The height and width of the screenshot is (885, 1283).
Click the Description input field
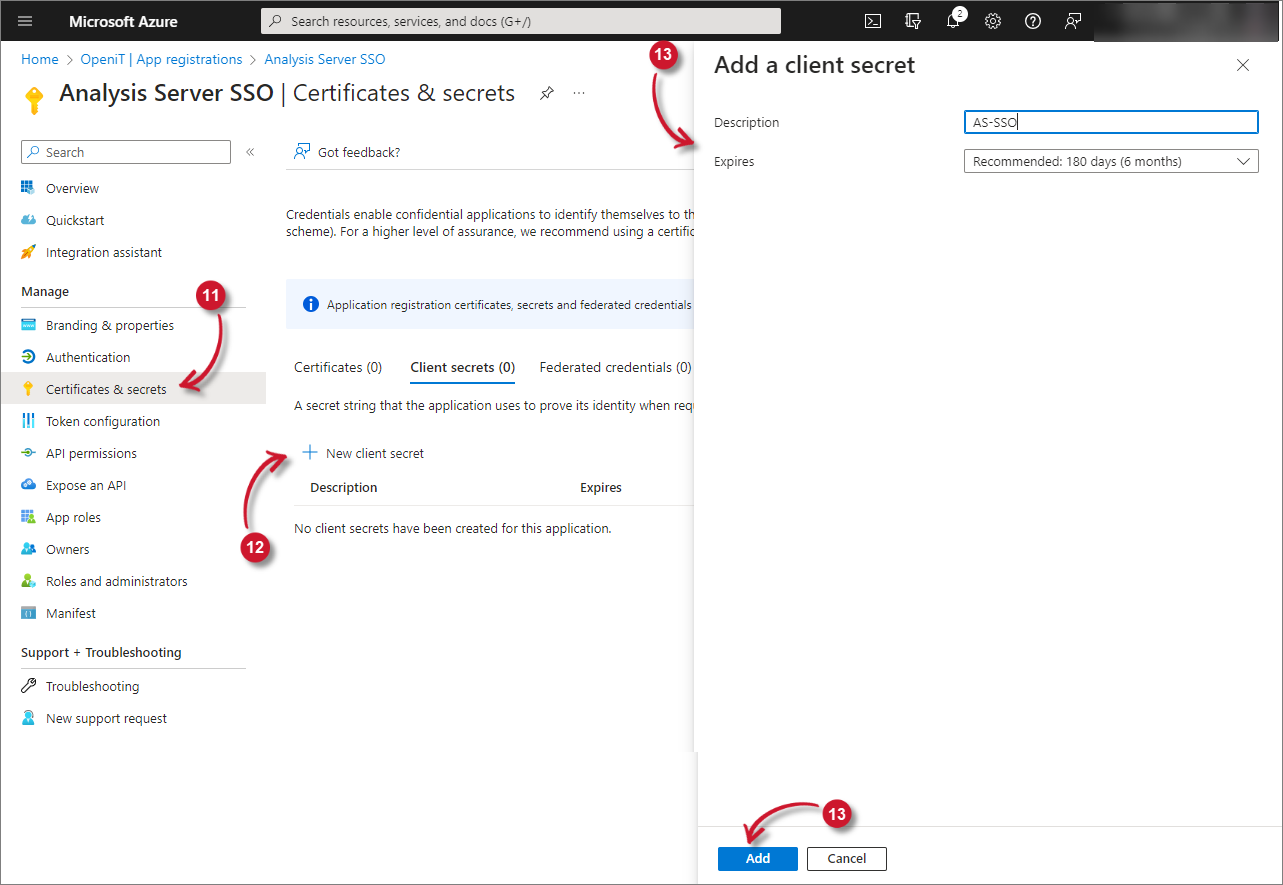tap(1110, 121)
